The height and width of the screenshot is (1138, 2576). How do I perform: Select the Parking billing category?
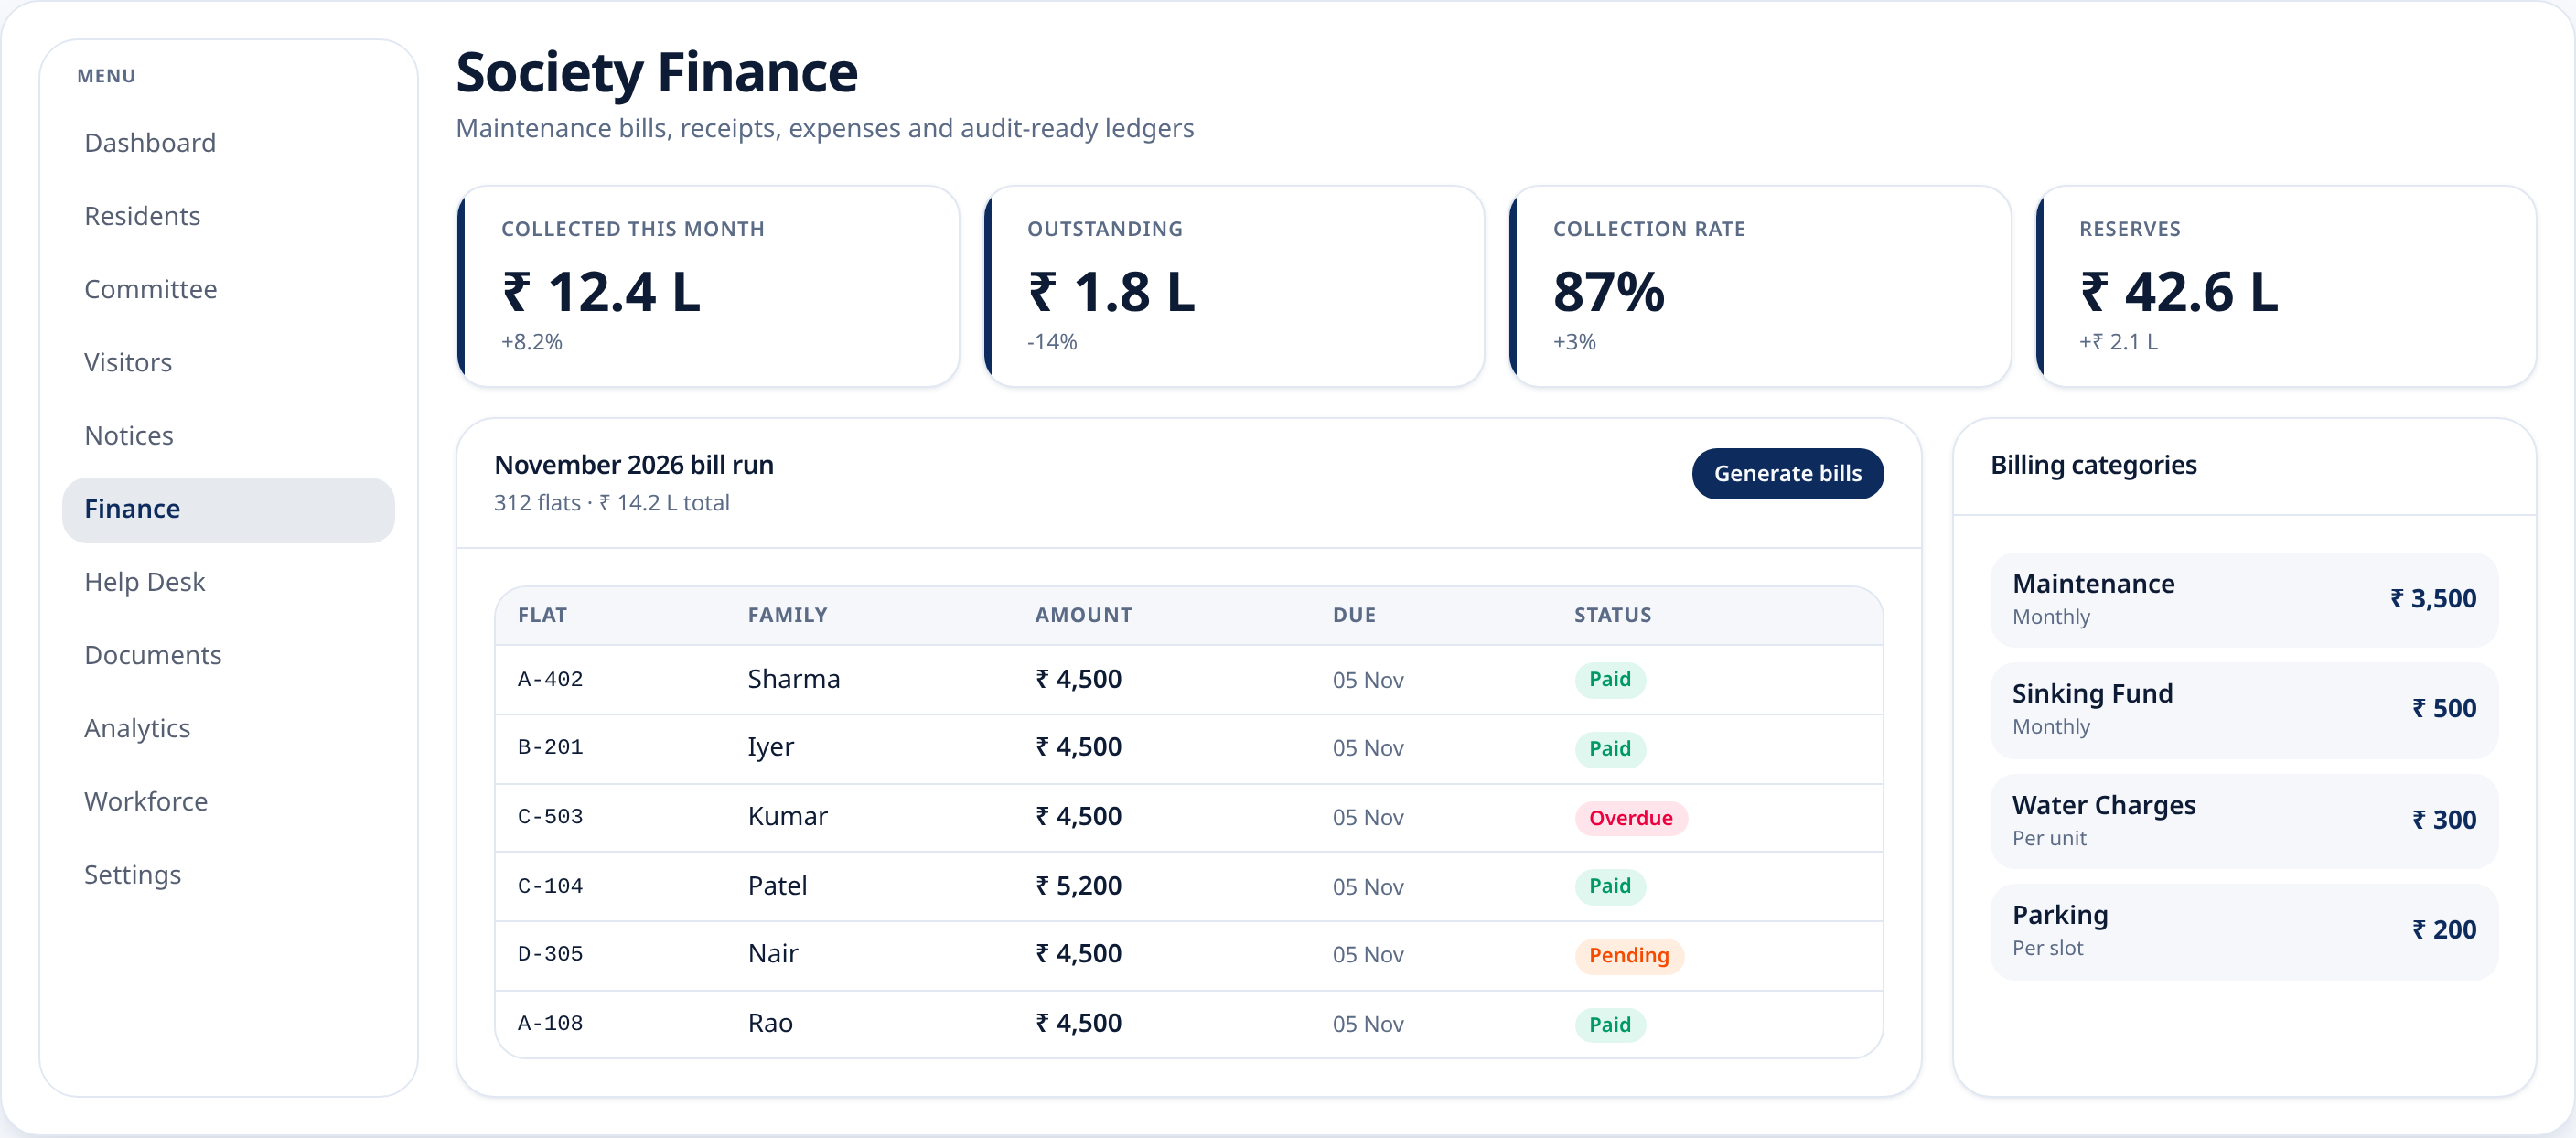pos(2244,930)
